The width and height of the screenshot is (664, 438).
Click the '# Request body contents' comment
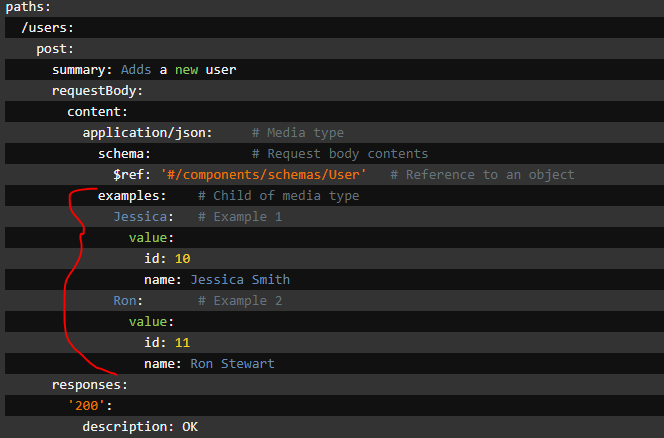[340, 154]
